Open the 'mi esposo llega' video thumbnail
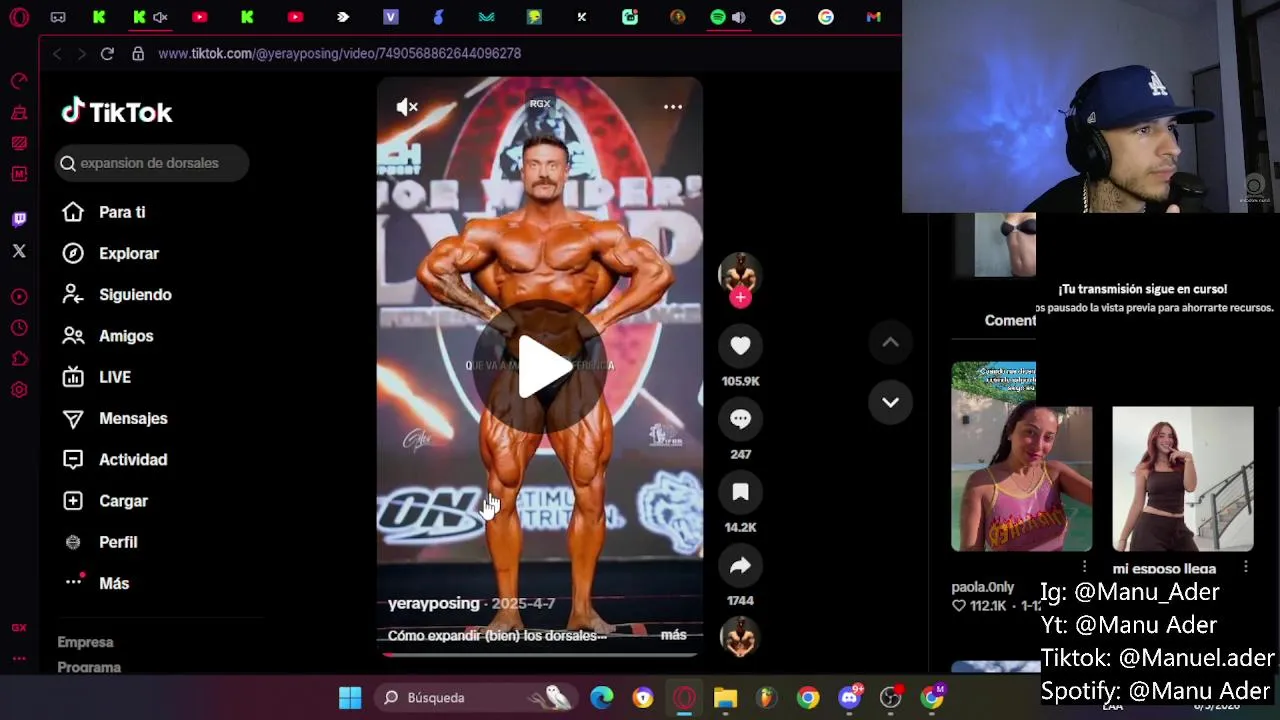Screen dimensions: 1280x720 (x=1182, y=479)
